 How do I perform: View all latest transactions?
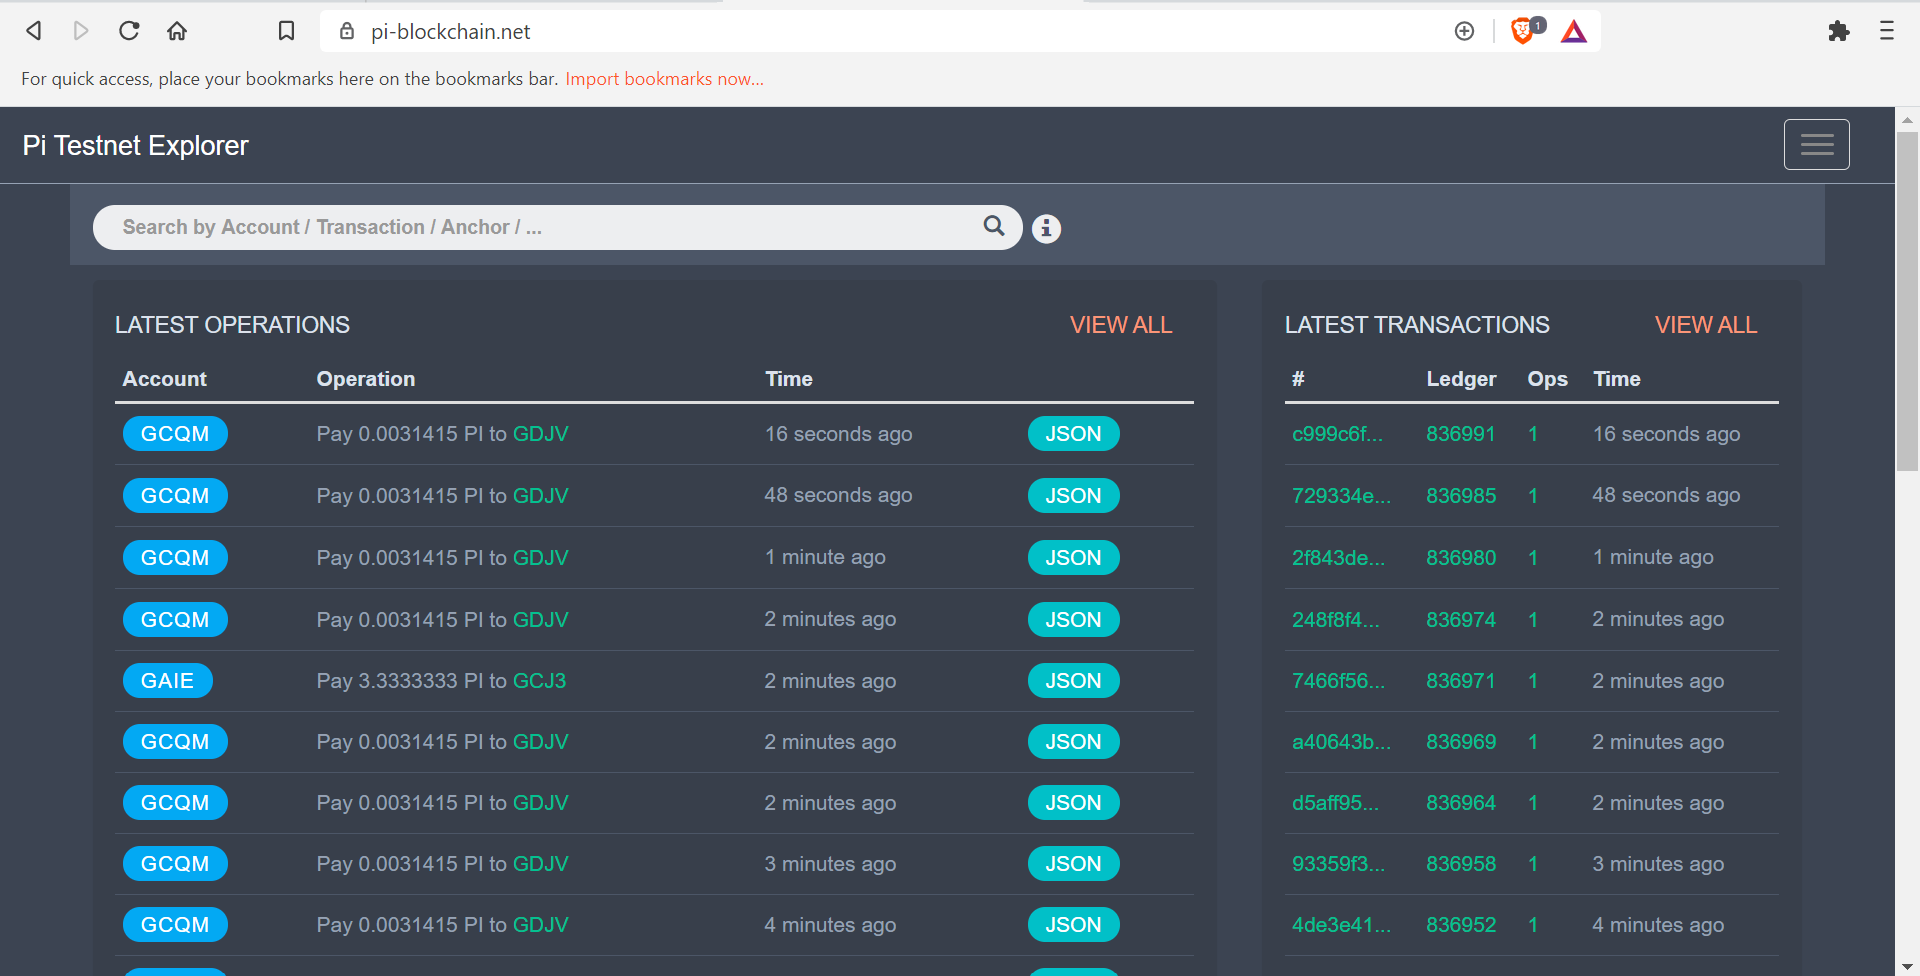tap(1705, 325)
